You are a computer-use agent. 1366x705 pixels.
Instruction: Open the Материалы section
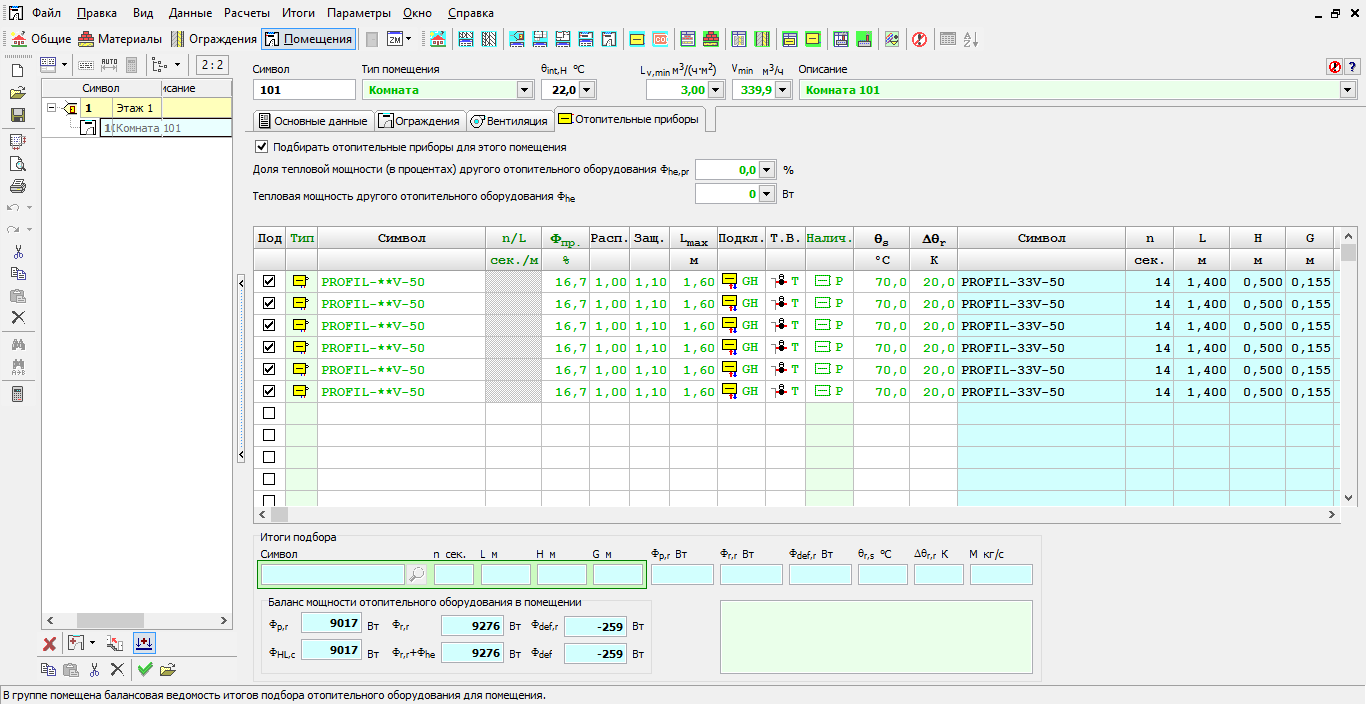tap(120, 39)
